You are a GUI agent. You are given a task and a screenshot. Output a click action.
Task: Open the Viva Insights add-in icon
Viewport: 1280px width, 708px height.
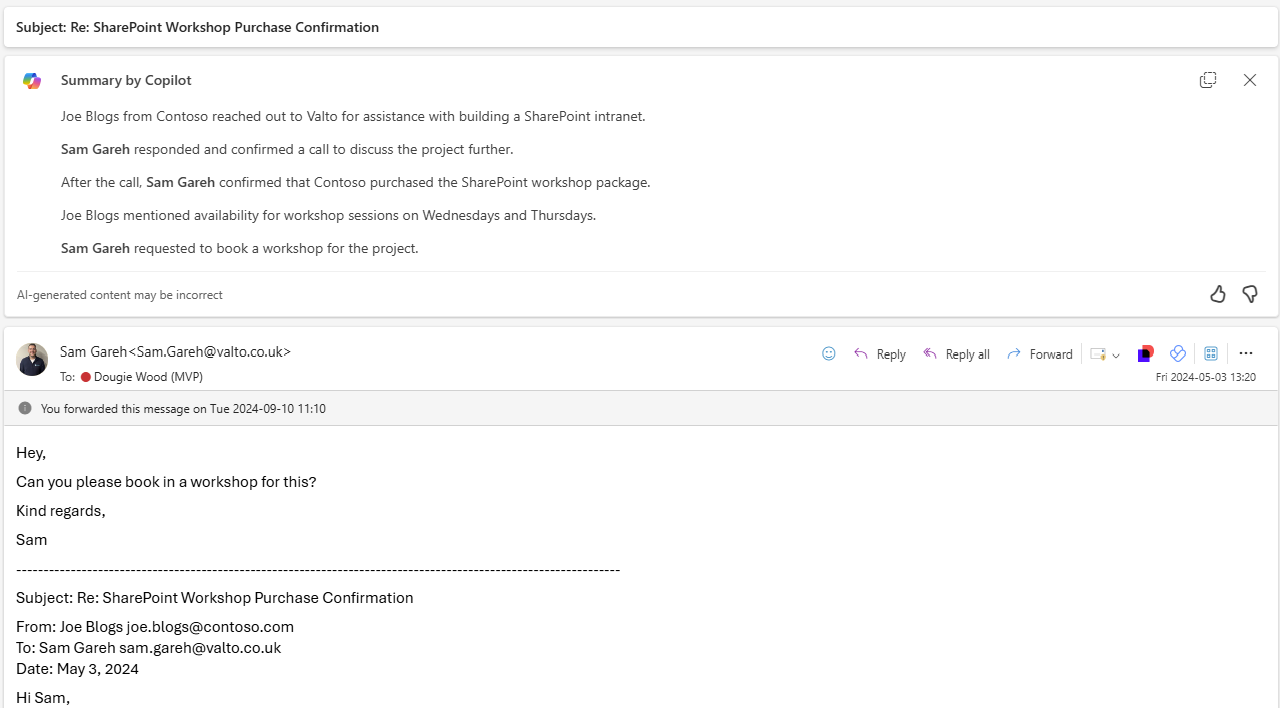[1178, 353]
